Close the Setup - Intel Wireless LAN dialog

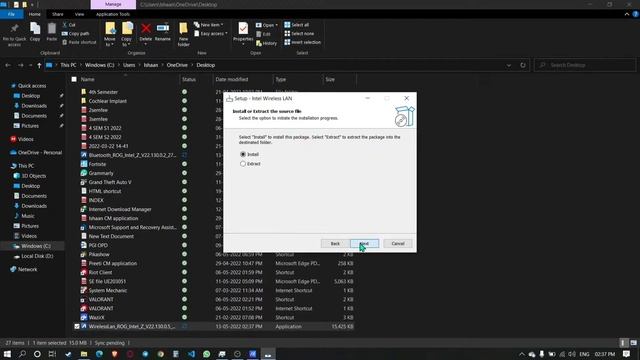407,98
